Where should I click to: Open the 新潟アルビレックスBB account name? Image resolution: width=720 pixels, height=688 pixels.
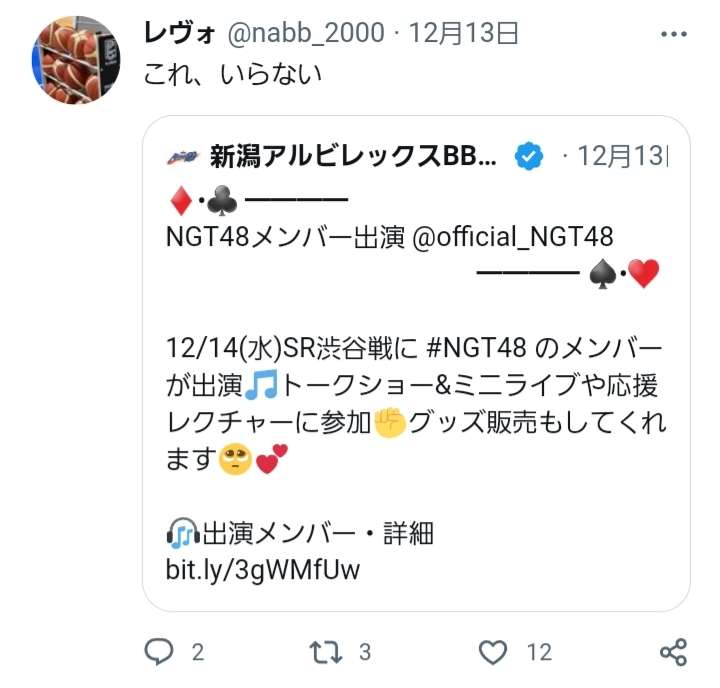click(x=353, y=156)
